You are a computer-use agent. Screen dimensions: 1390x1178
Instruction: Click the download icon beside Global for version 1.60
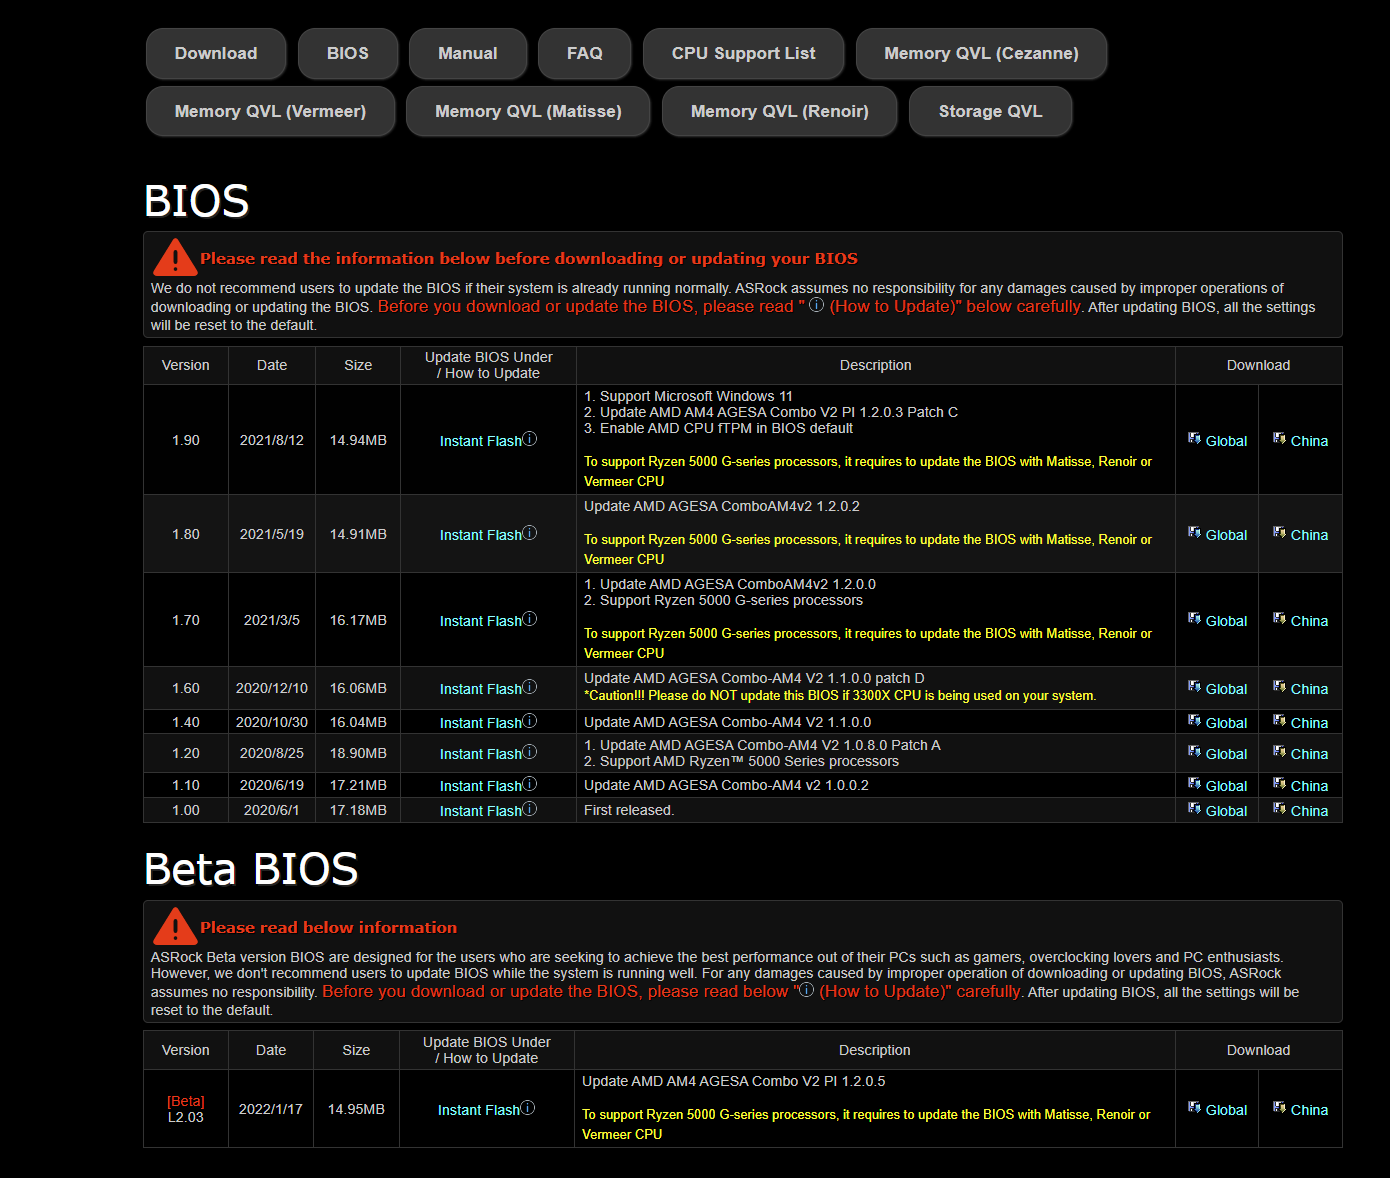(x=1194, y=686)
